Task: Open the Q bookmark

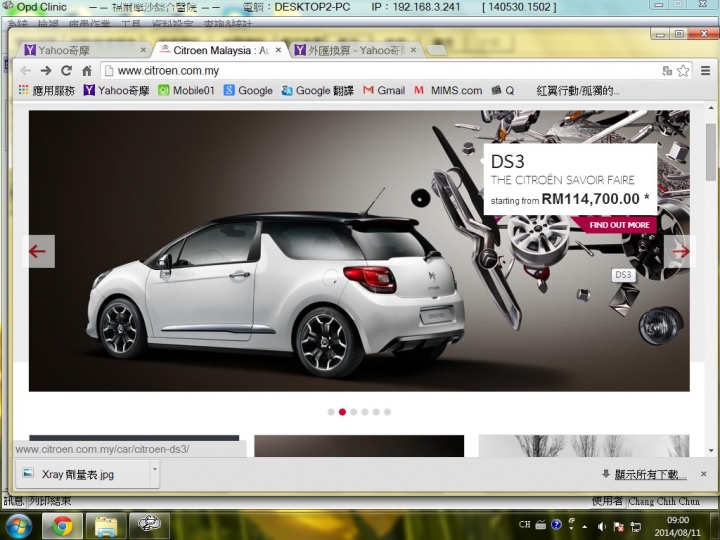Action: (x=503, y=90)
